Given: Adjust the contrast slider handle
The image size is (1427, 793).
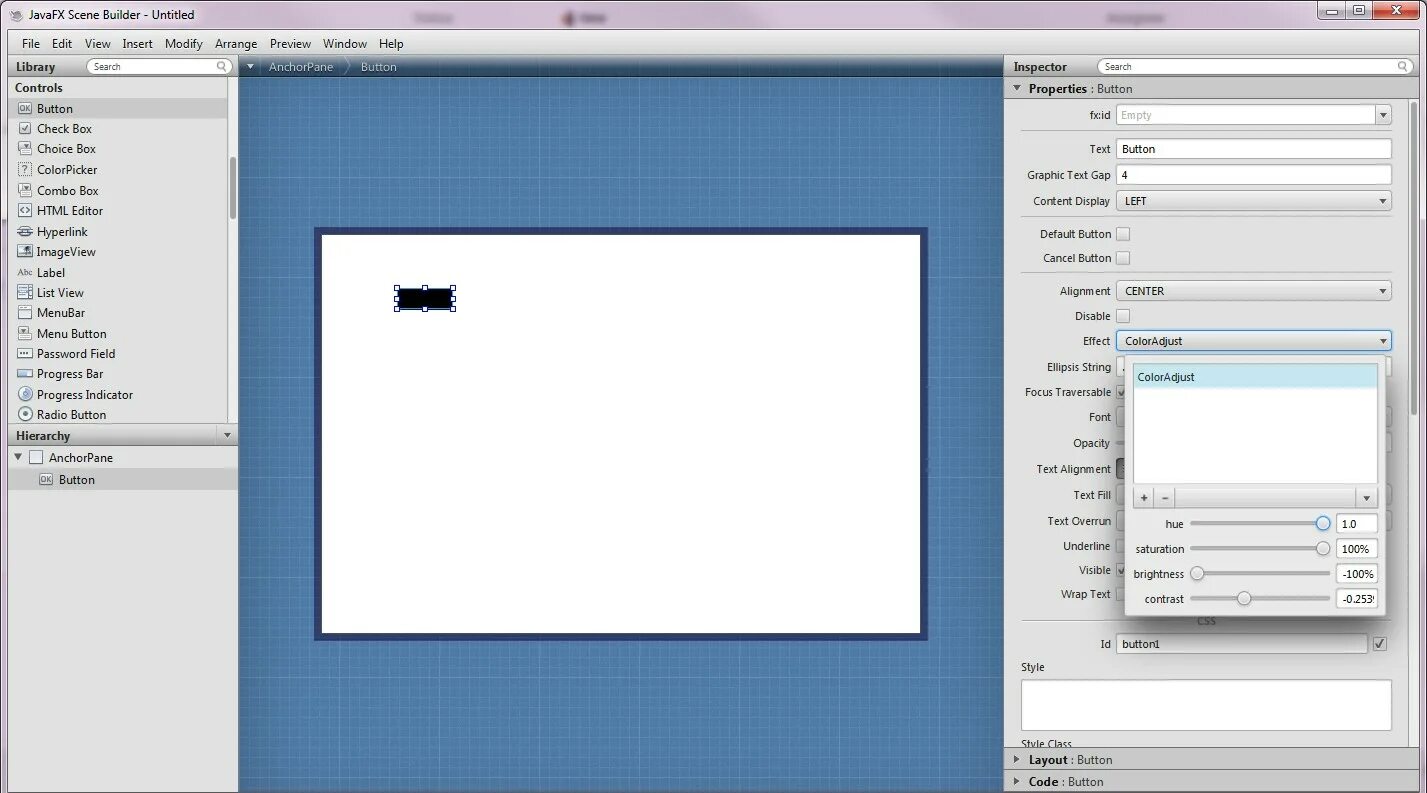Looking at the screenshot, I should coord(1244,598).
